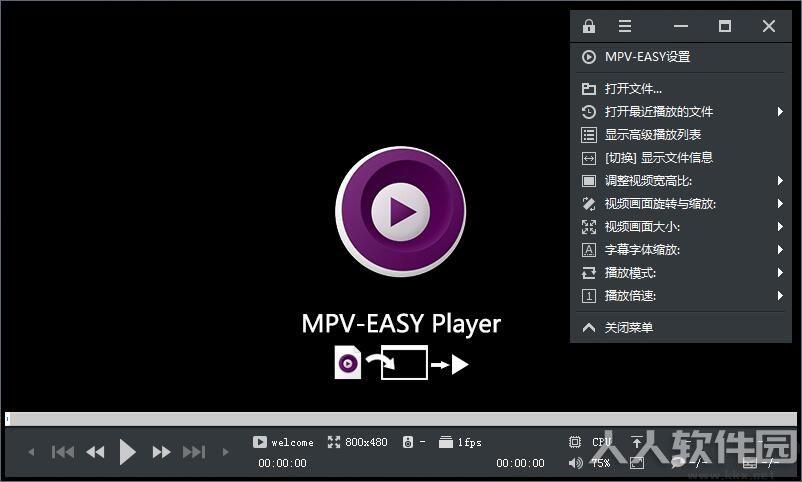The width and height of the screenshot is (802, 482).
Task: Expand the 调整视频宽高比 submenu arrow
Action: (780, 181)
